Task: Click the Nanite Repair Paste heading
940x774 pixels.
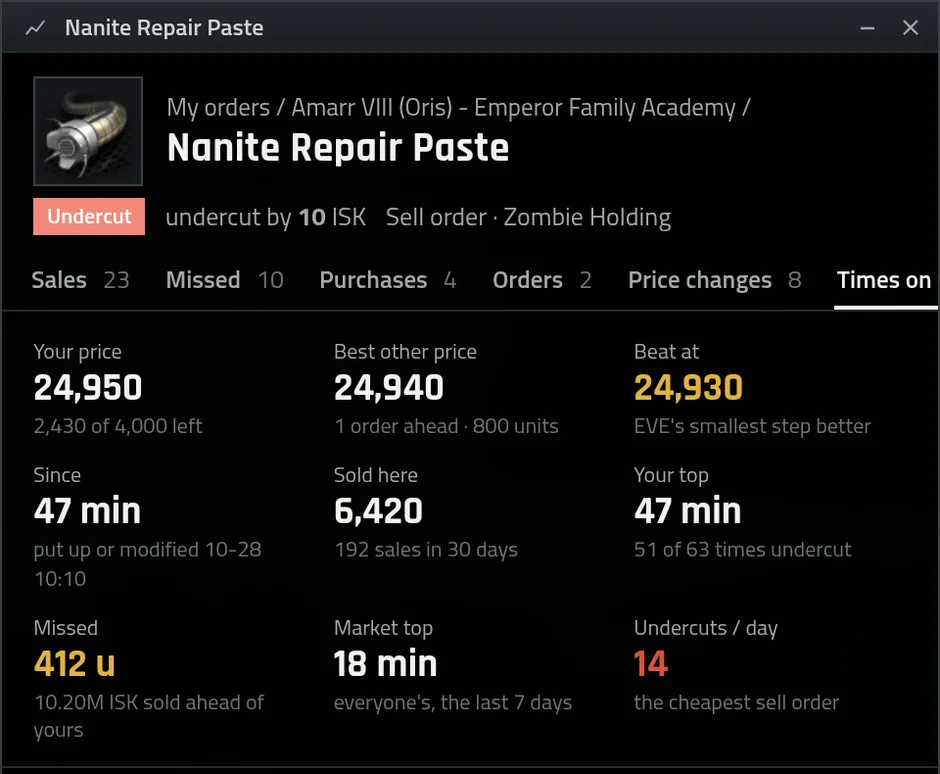Action: (x=338, y=148)
